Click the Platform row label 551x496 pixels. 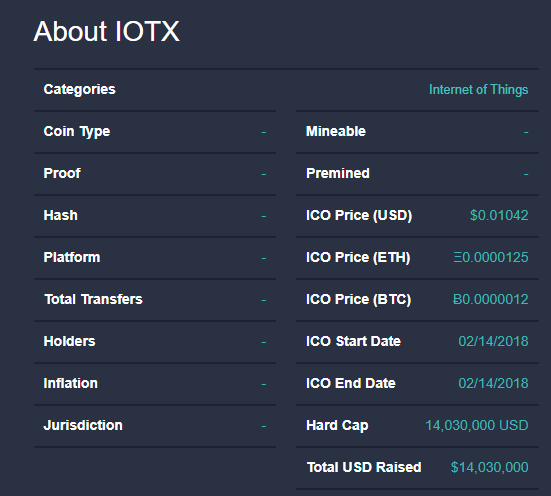[72, 257]
